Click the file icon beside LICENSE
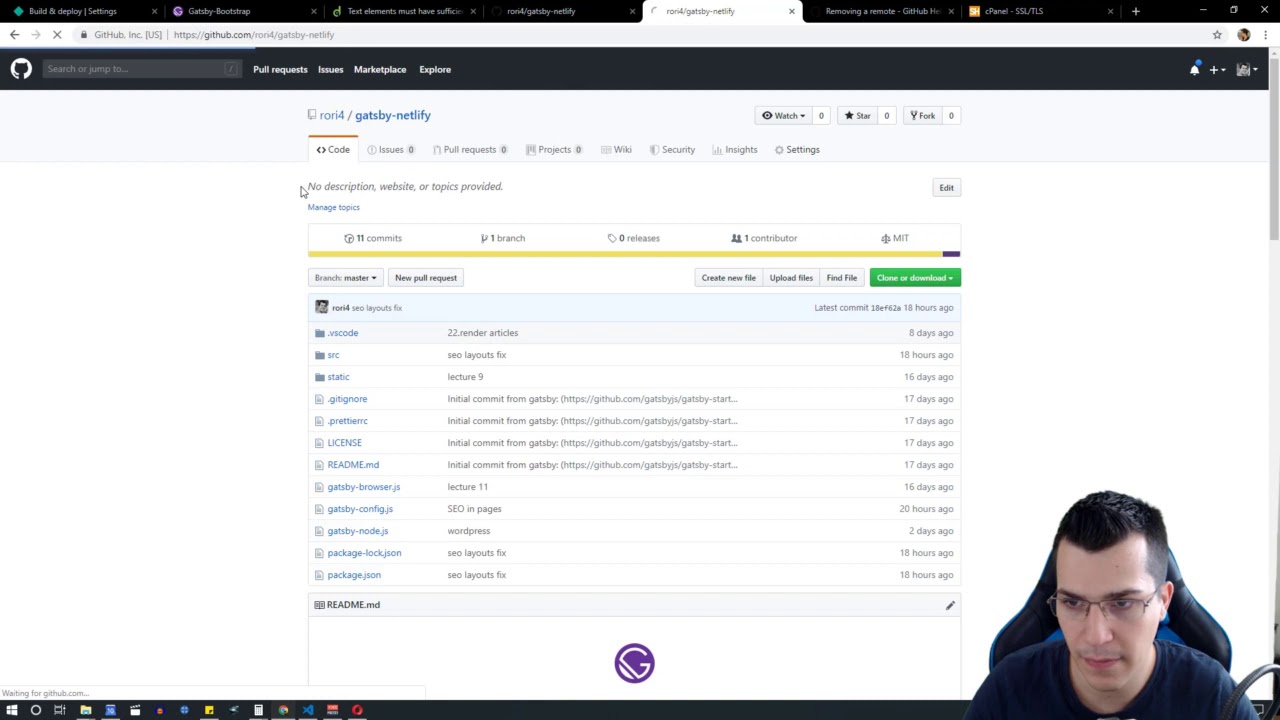Image resolution: width=1280 pixels, height=720 pixels. point(319,443)
